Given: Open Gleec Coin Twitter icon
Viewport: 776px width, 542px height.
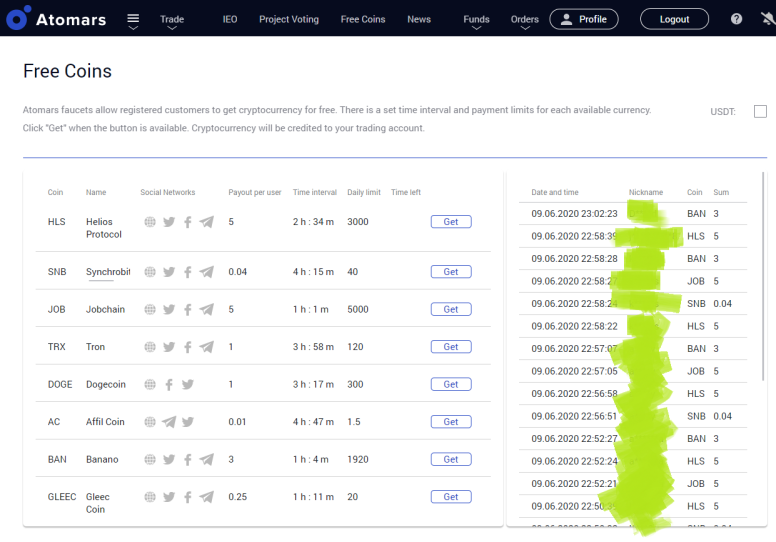Looking at the screenshot, I should [x=169, y=497].
